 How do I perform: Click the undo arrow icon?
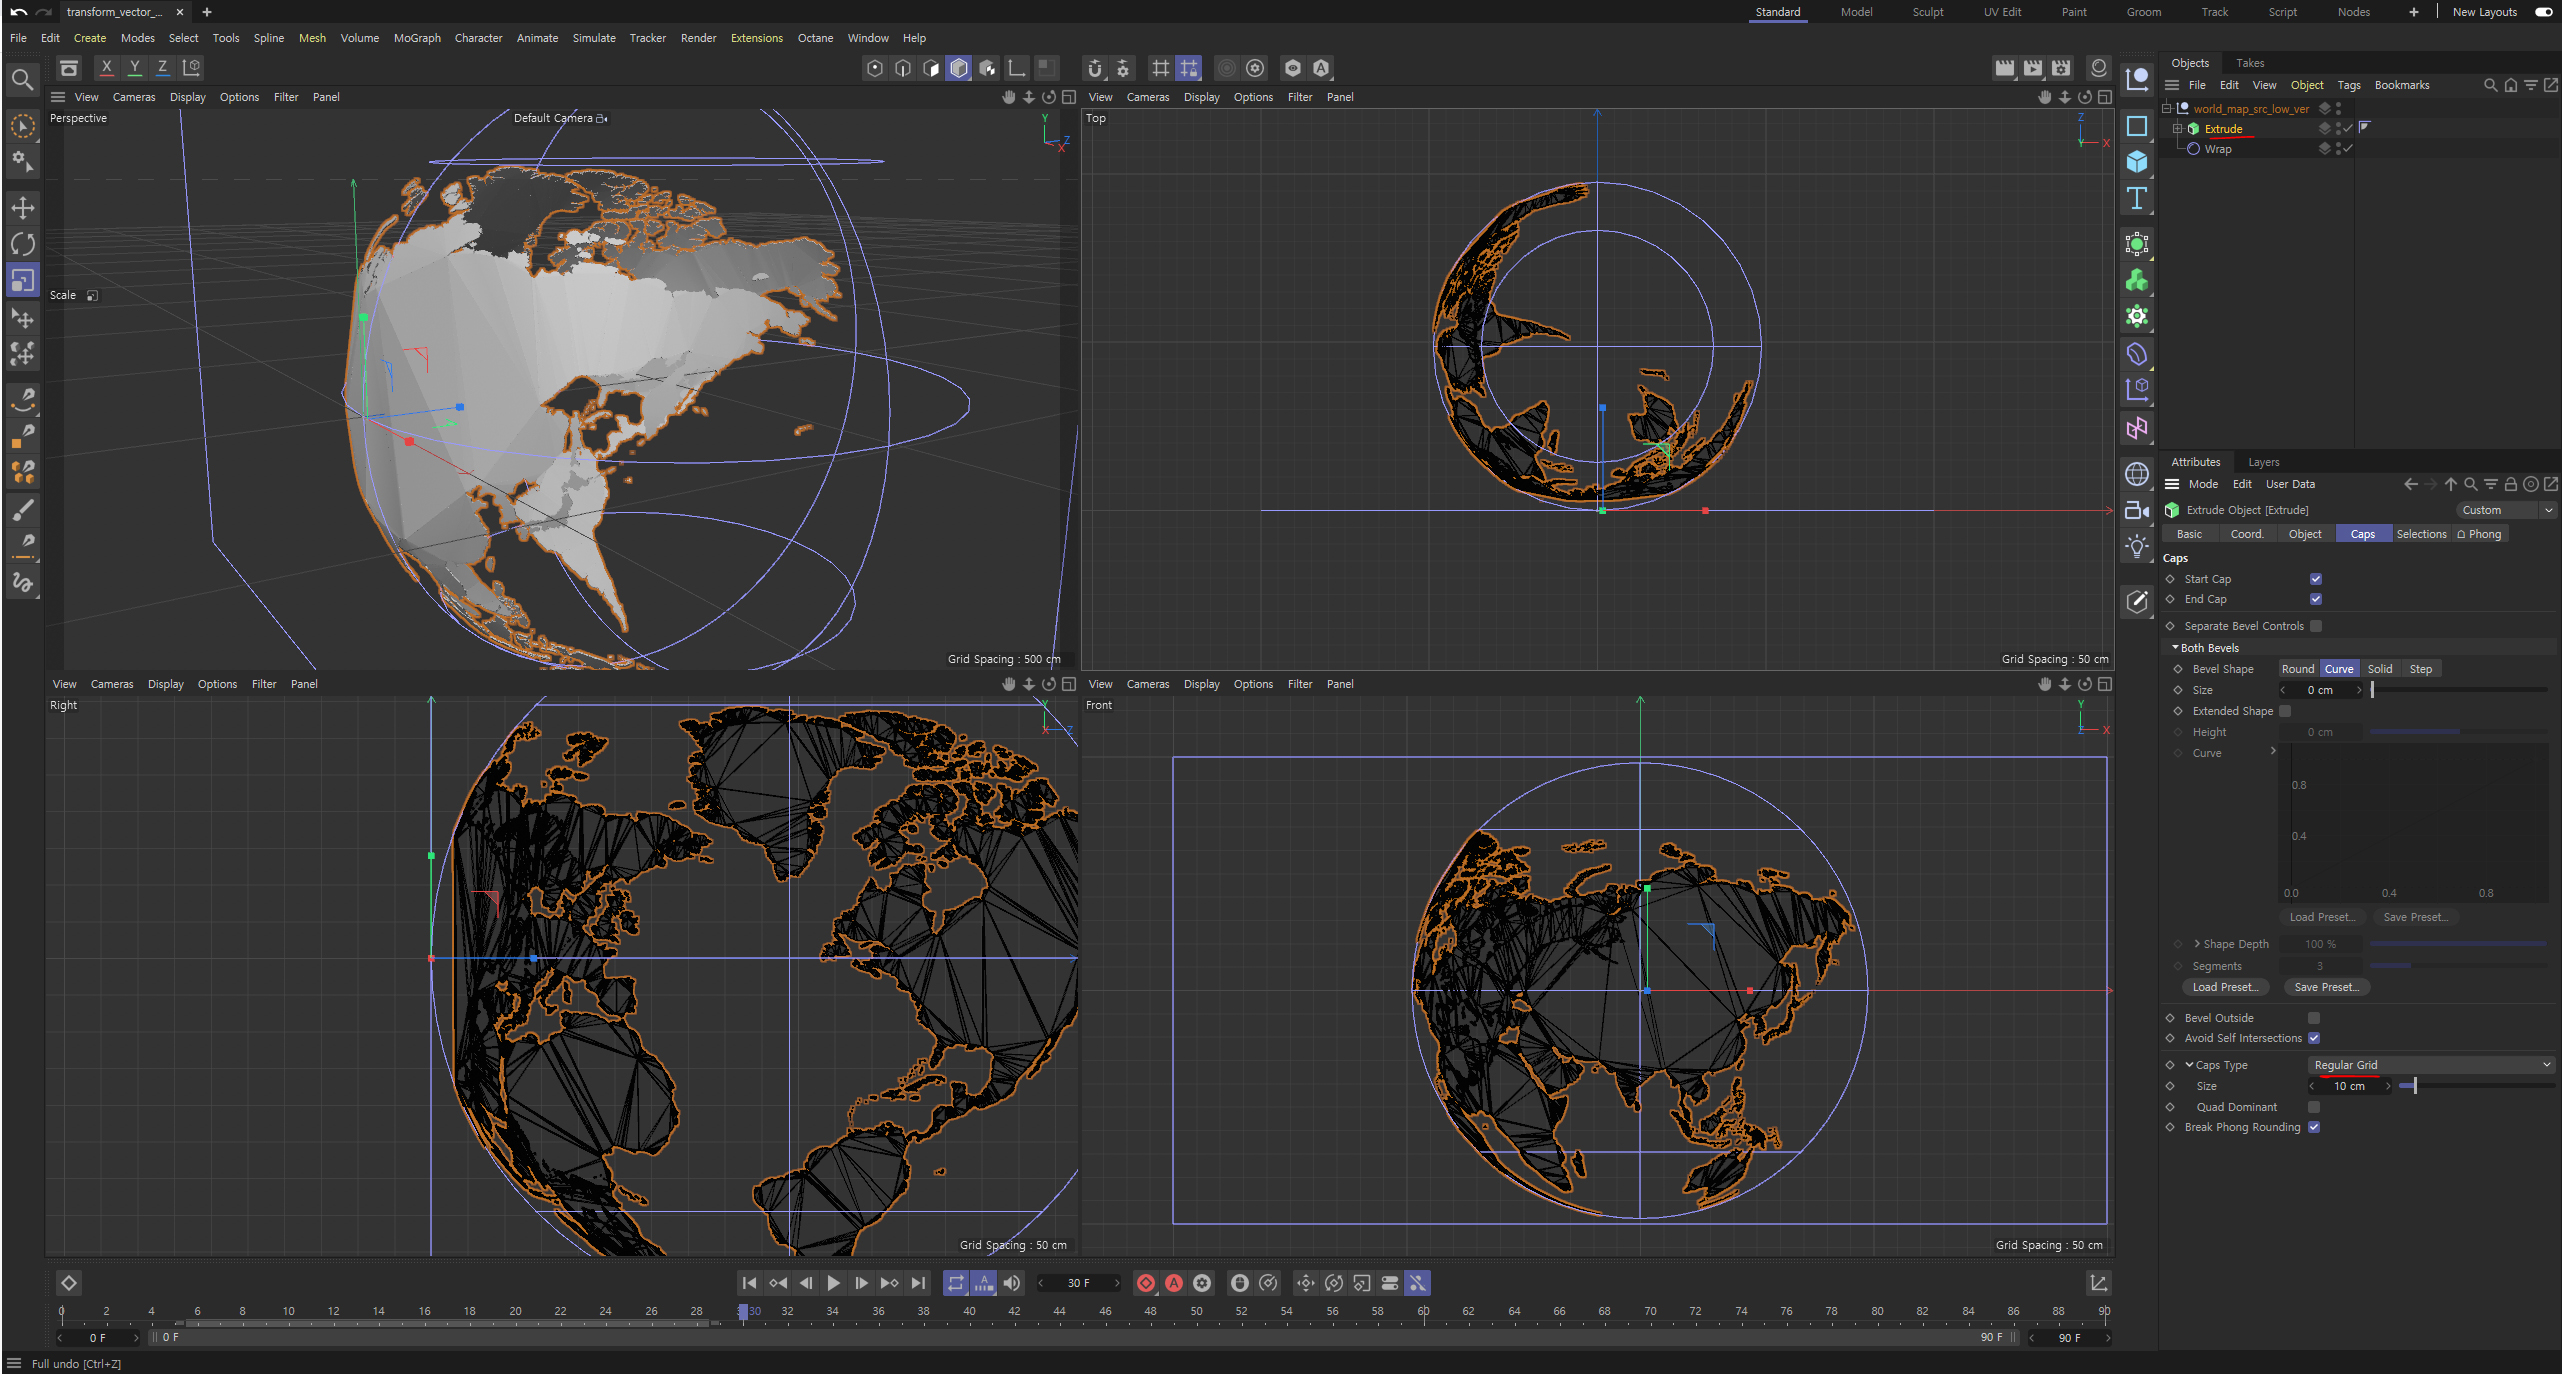[18, 12]
